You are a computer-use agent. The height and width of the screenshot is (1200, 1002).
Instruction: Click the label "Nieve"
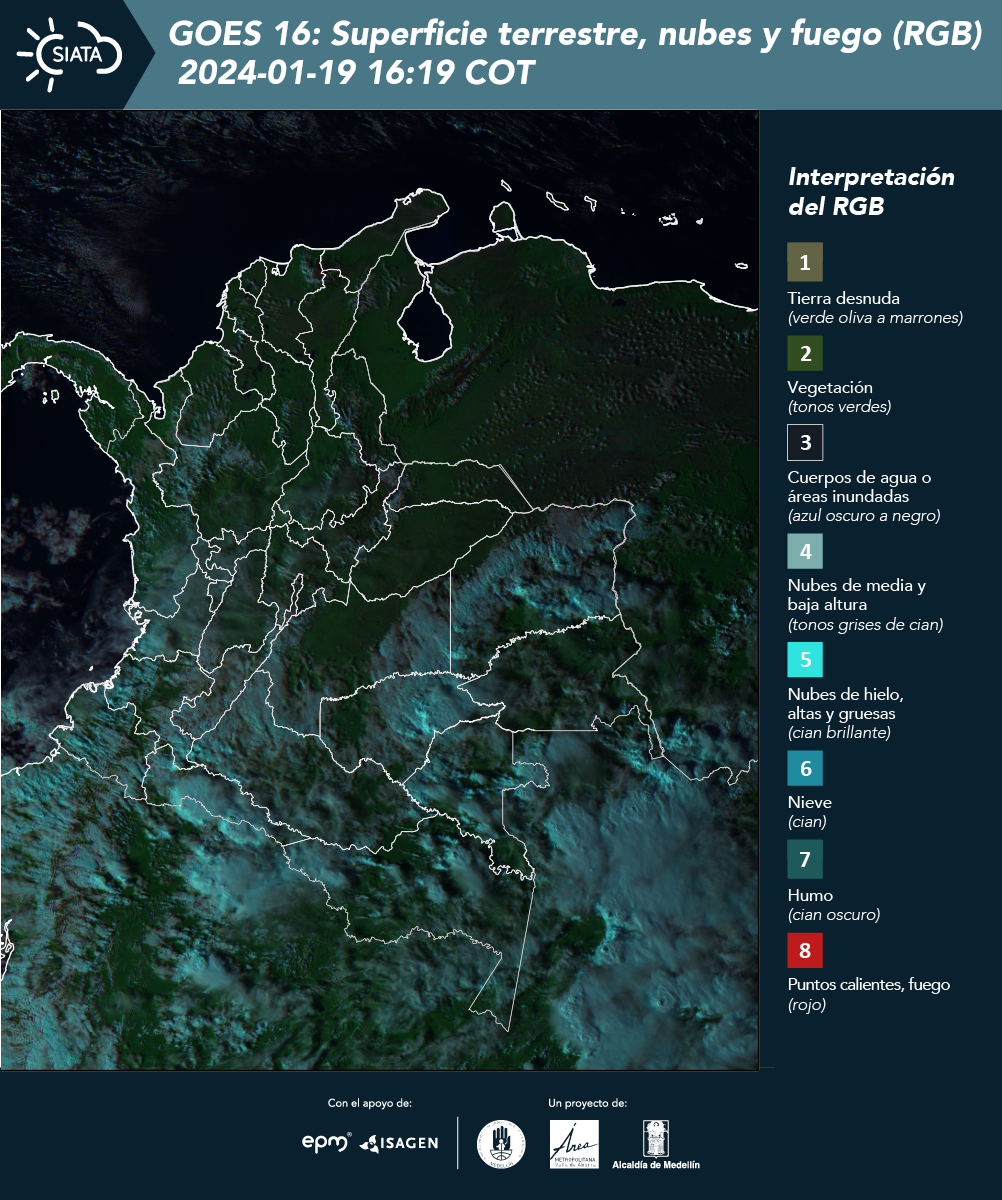[x=809, y=803]
